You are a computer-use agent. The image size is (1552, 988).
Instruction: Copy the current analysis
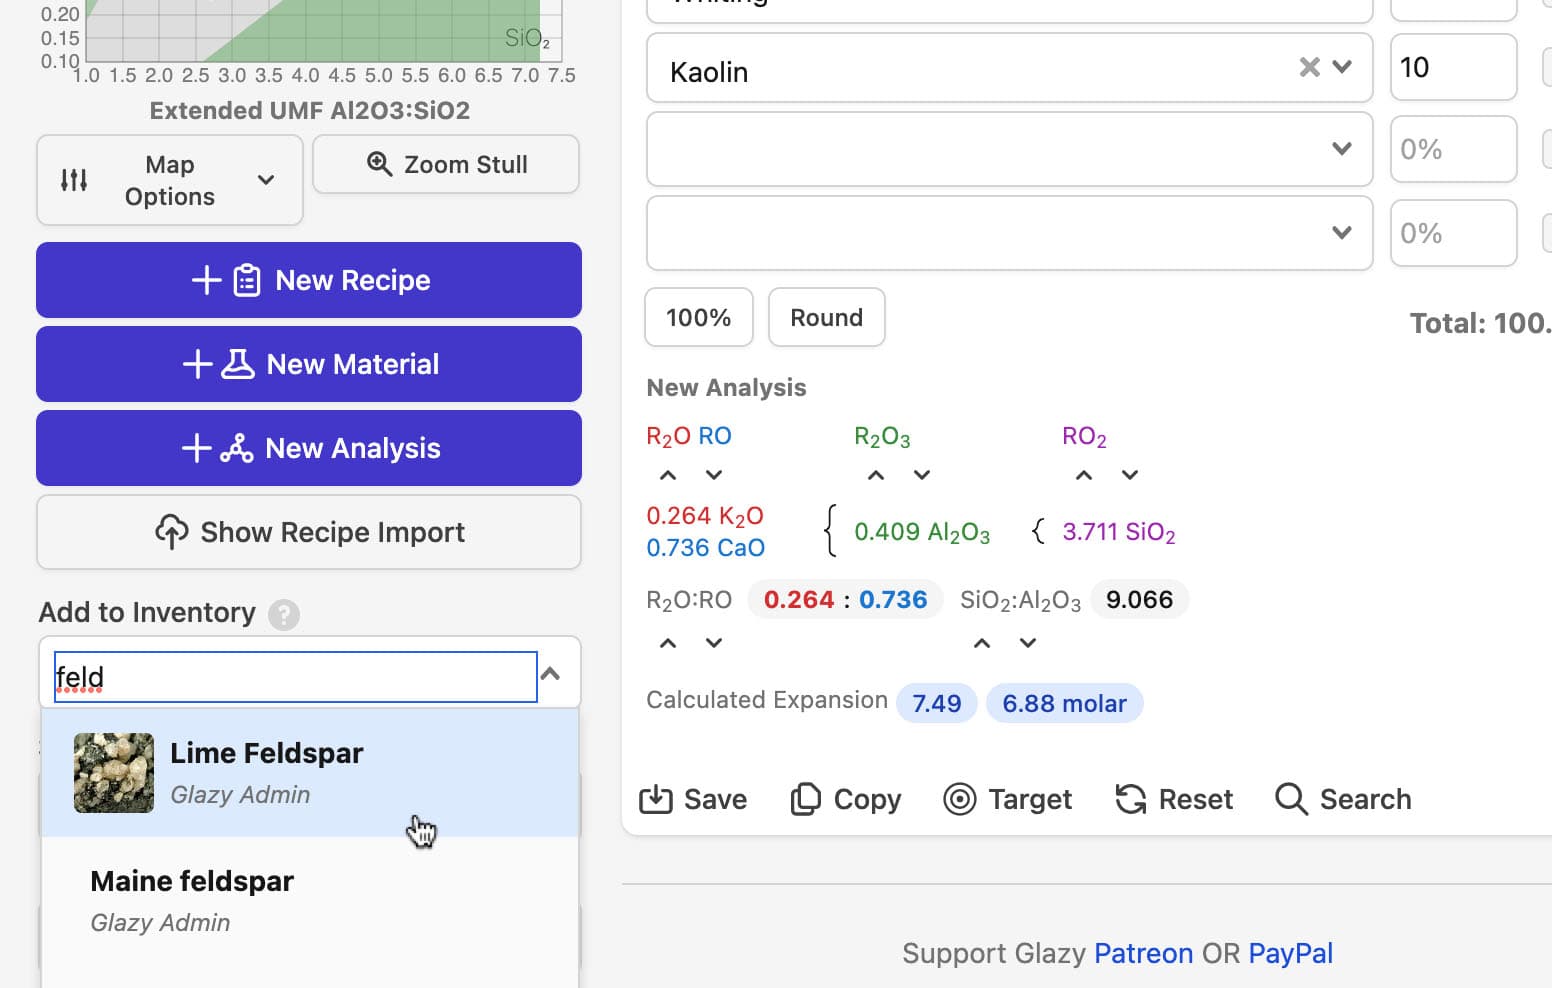(x=846, y=799)
